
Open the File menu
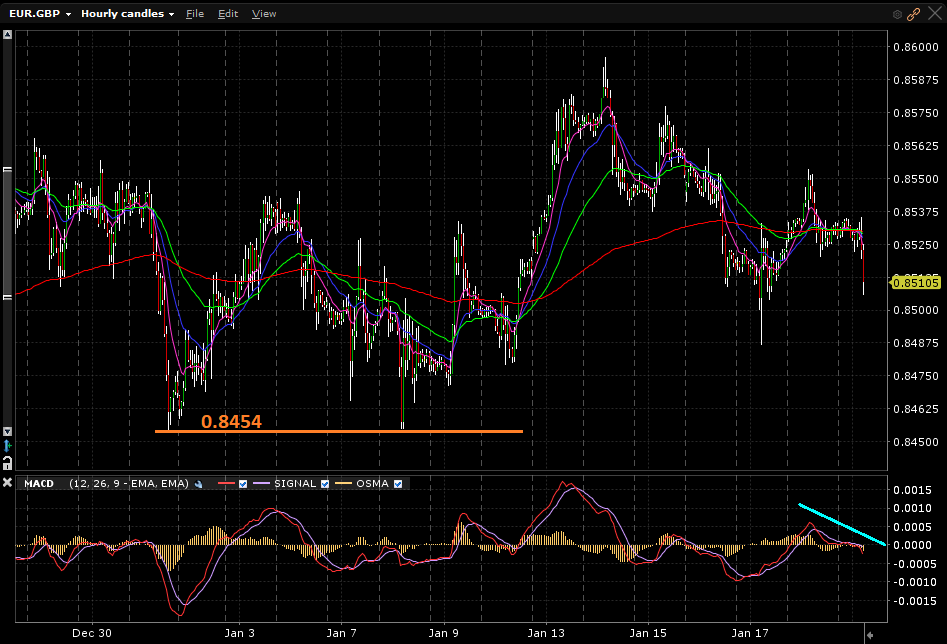195,13
